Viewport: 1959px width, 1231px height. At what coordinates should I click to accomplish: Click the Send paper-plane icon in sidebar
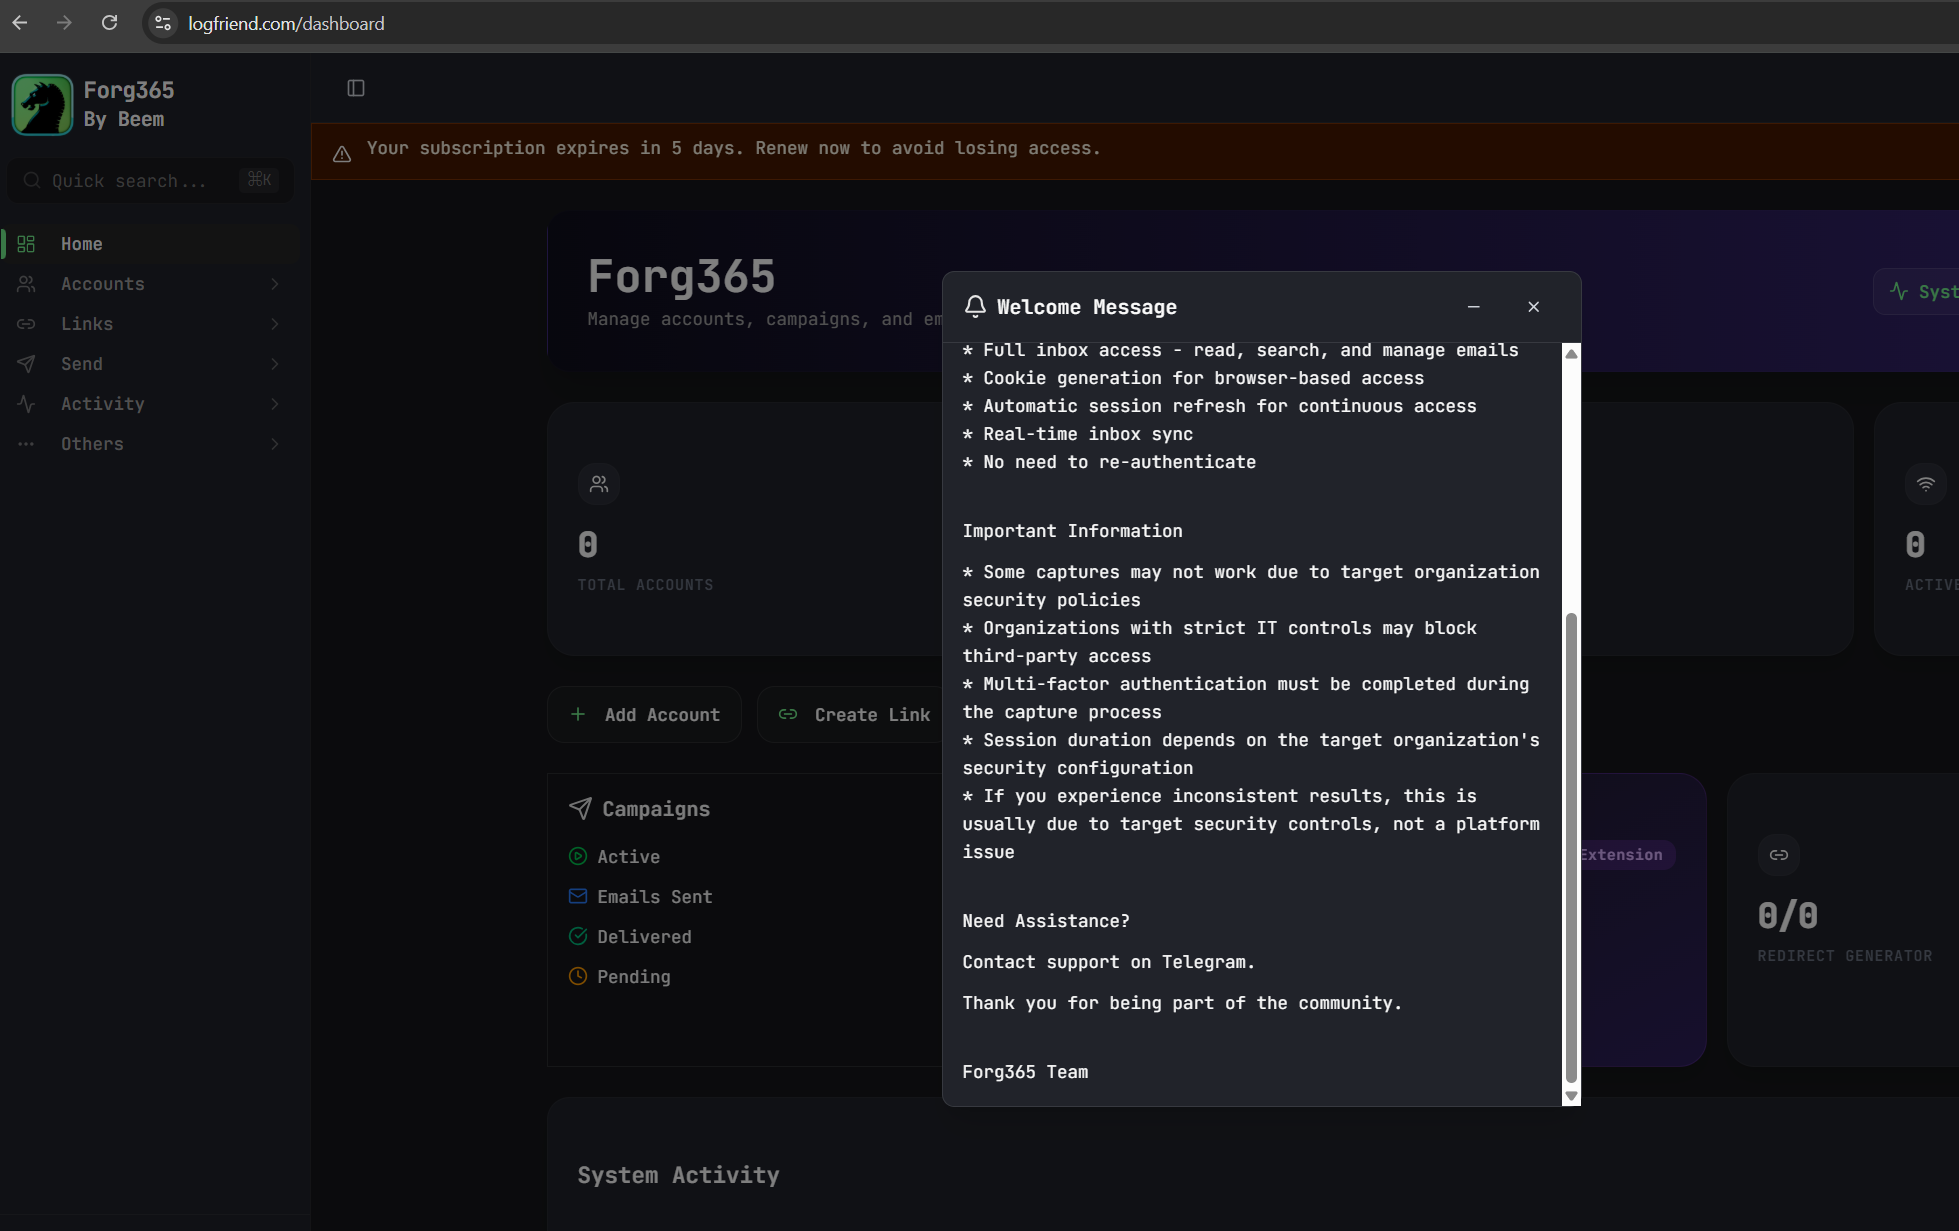click(26, 364)
